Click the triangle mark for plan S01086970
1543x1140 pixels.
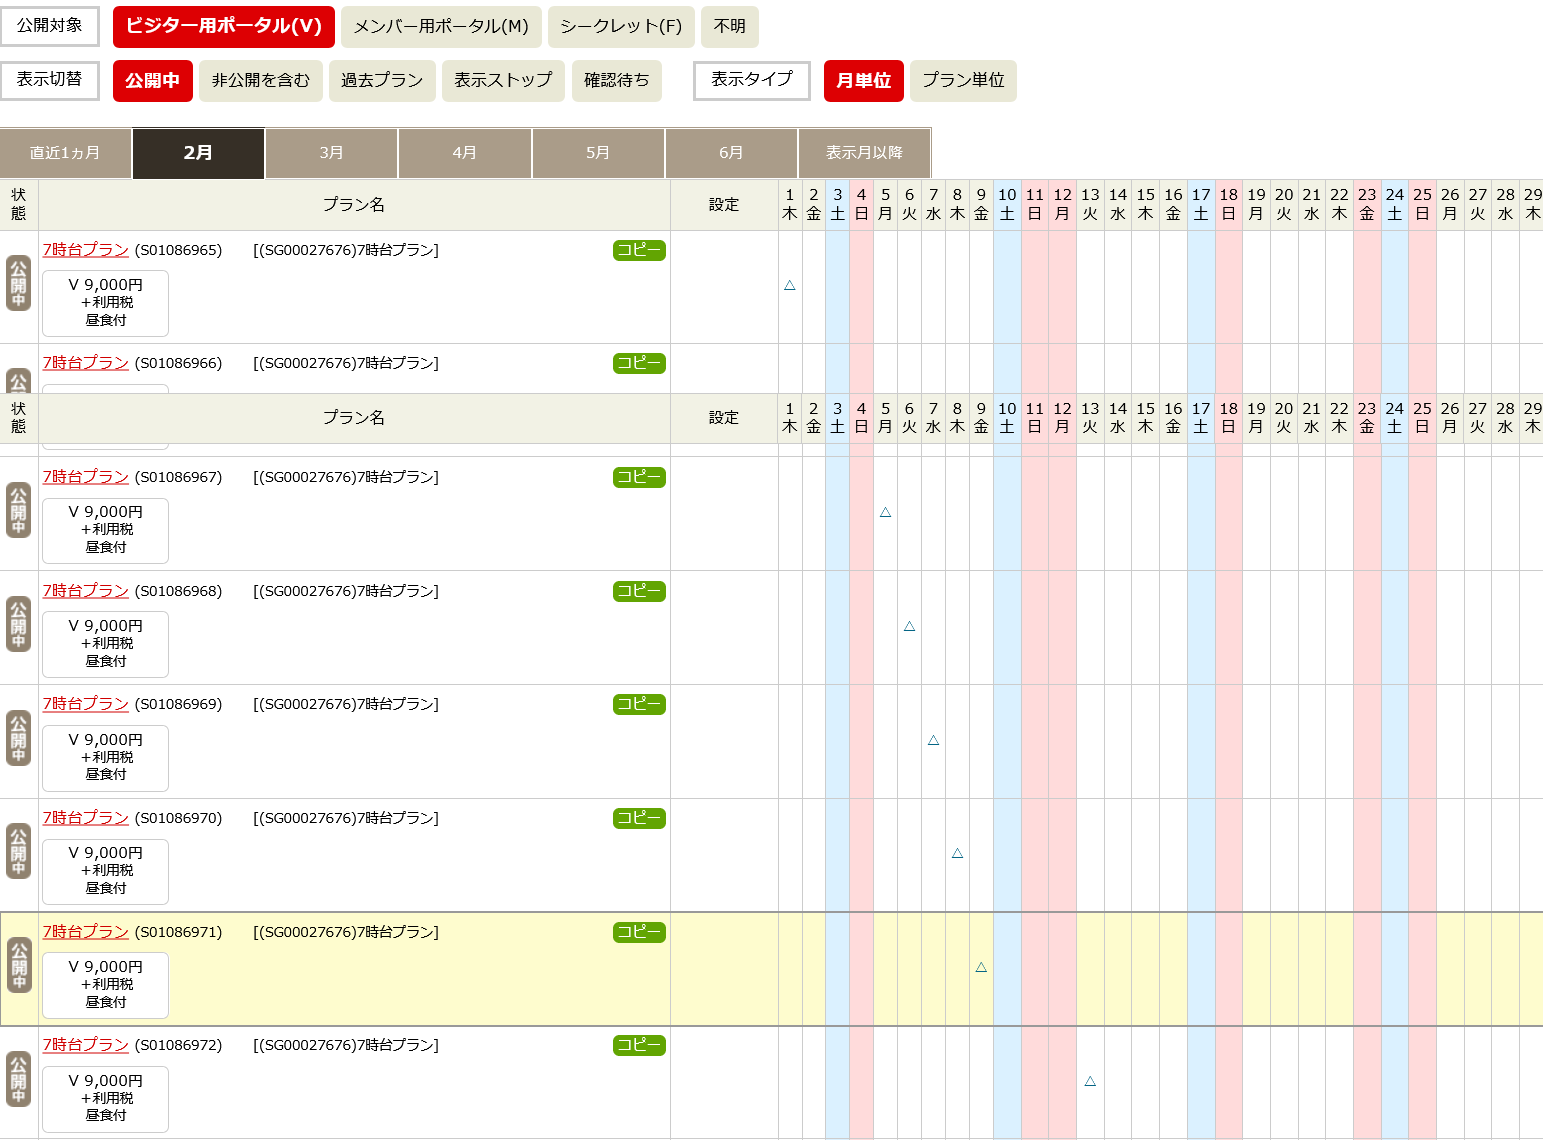(x=957, y=853)
